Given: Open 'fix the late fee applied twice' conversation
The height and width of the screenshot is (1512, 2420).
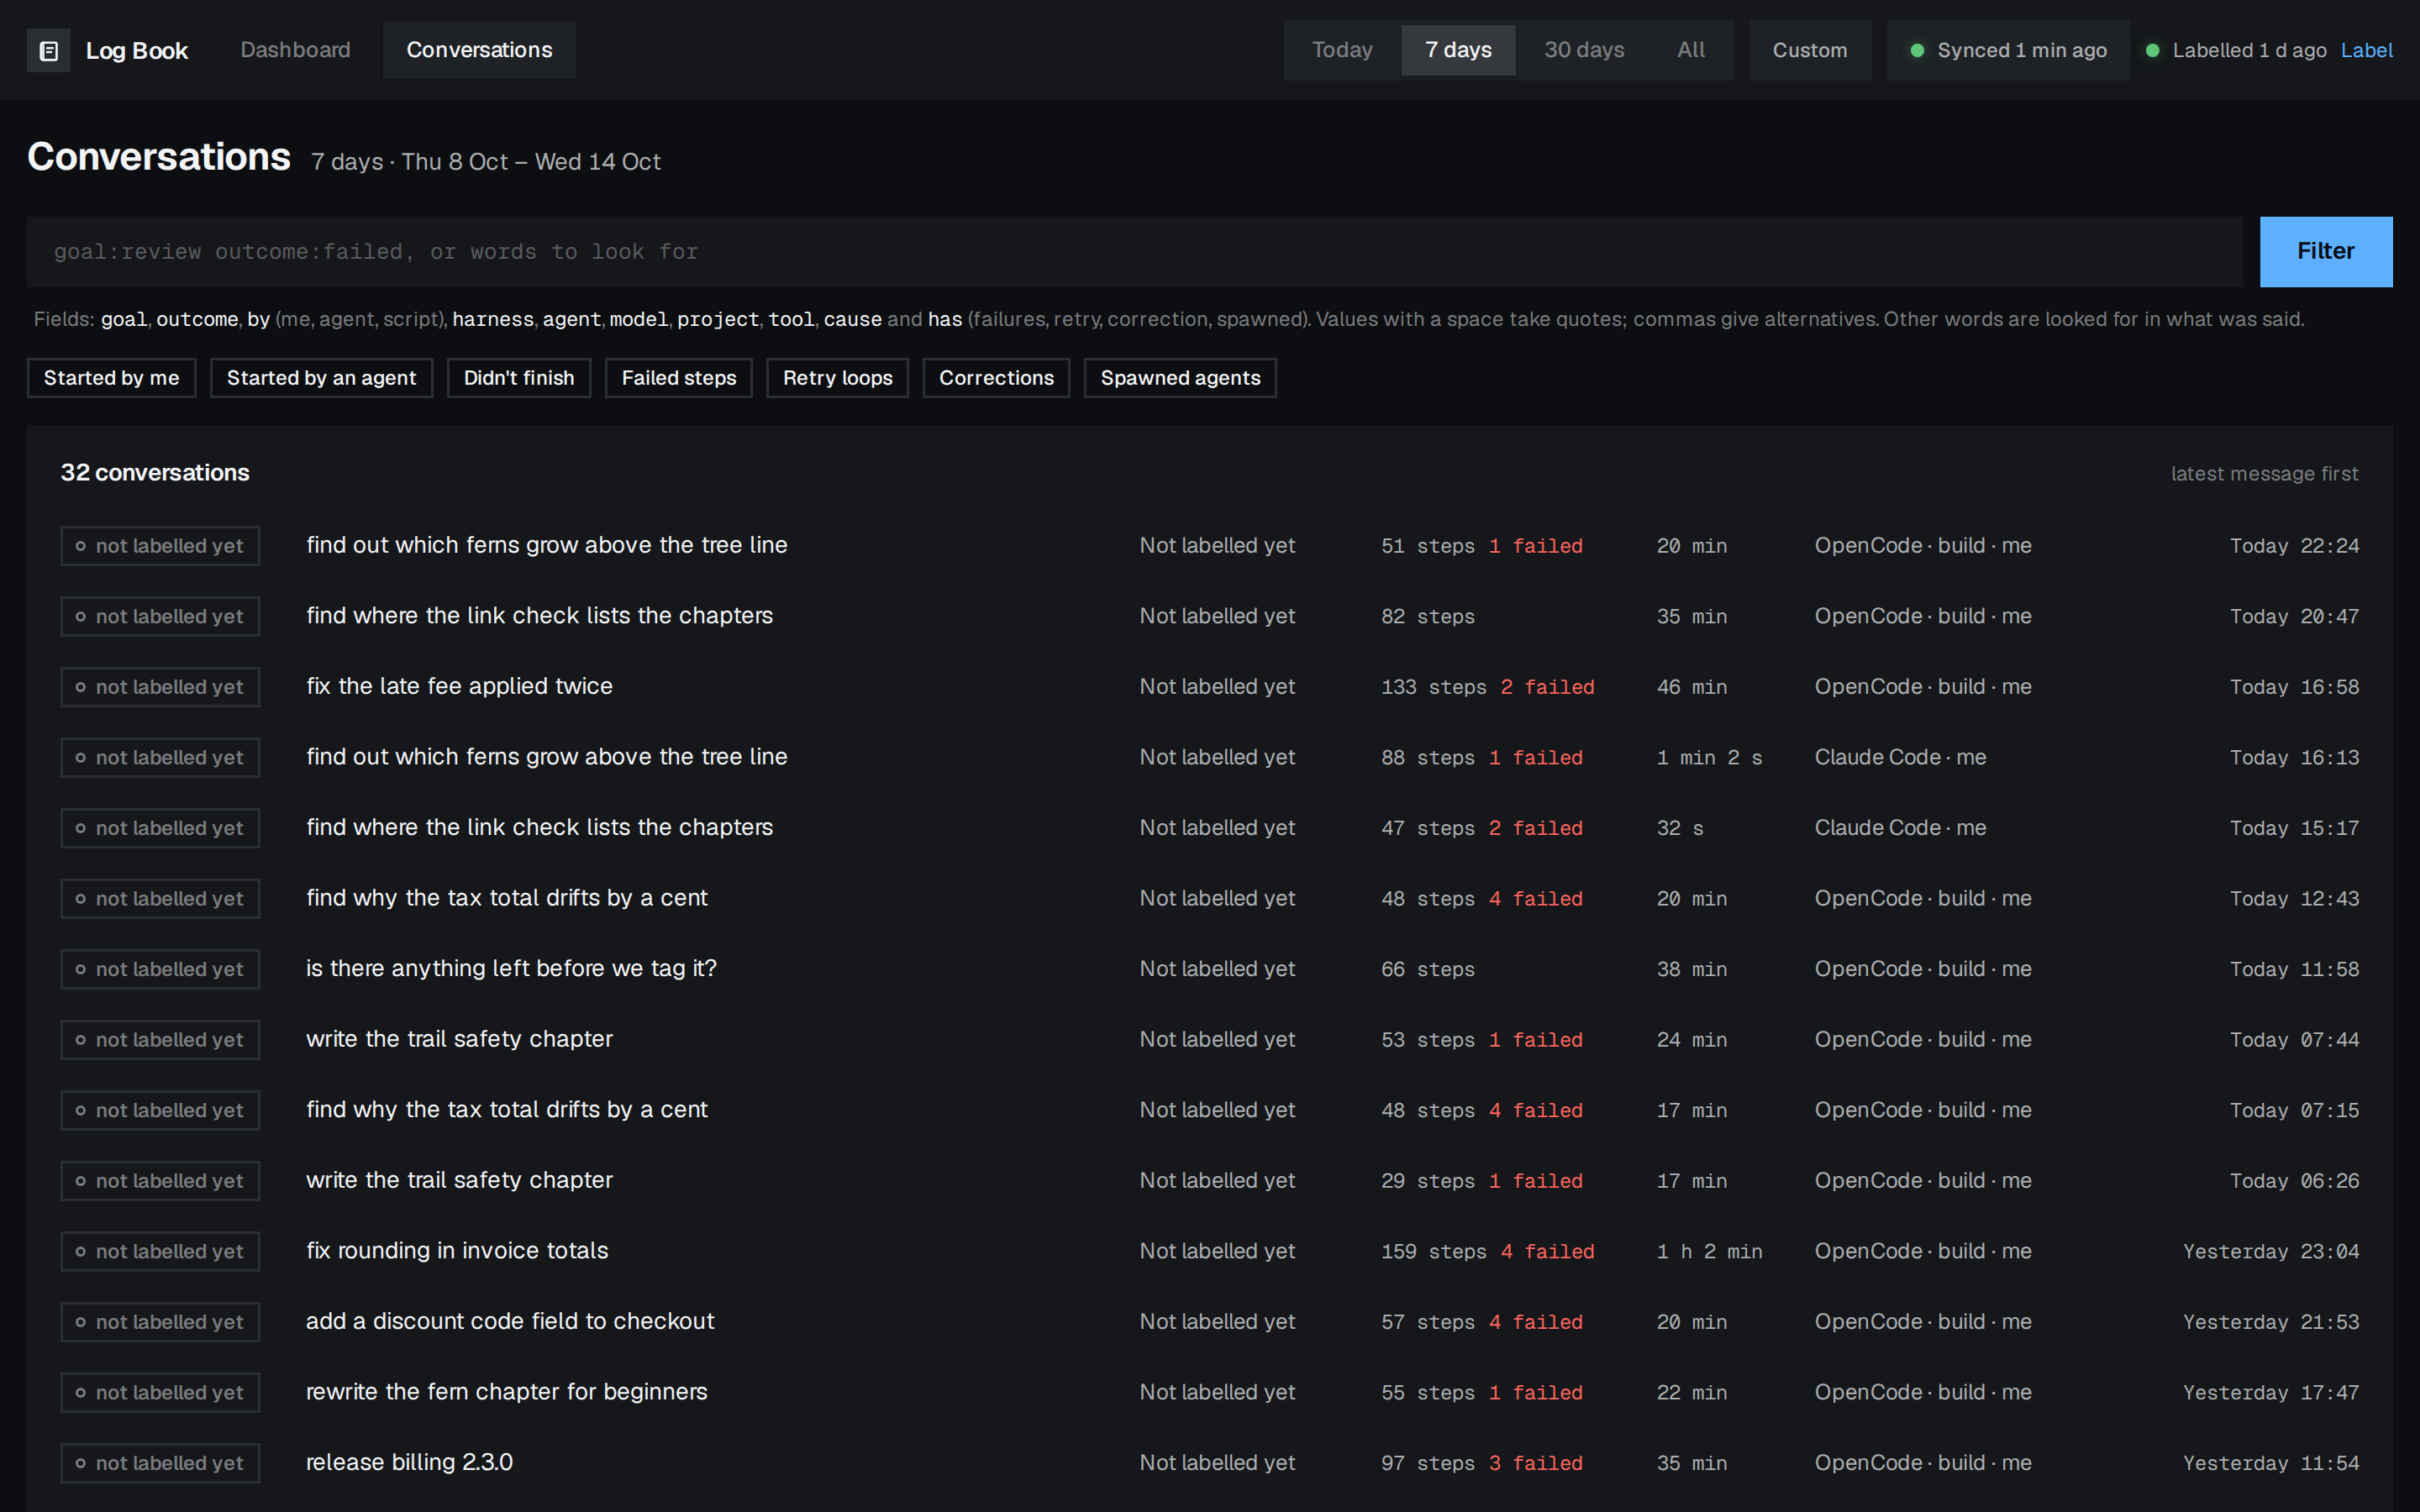Looking at the screenshot, I should [459, 686].
